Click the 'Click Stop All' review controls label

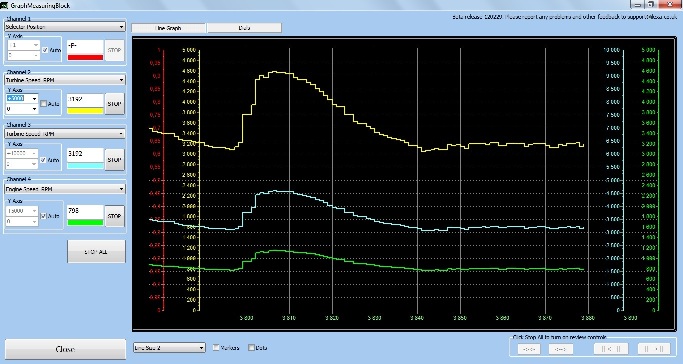(559, 337)
